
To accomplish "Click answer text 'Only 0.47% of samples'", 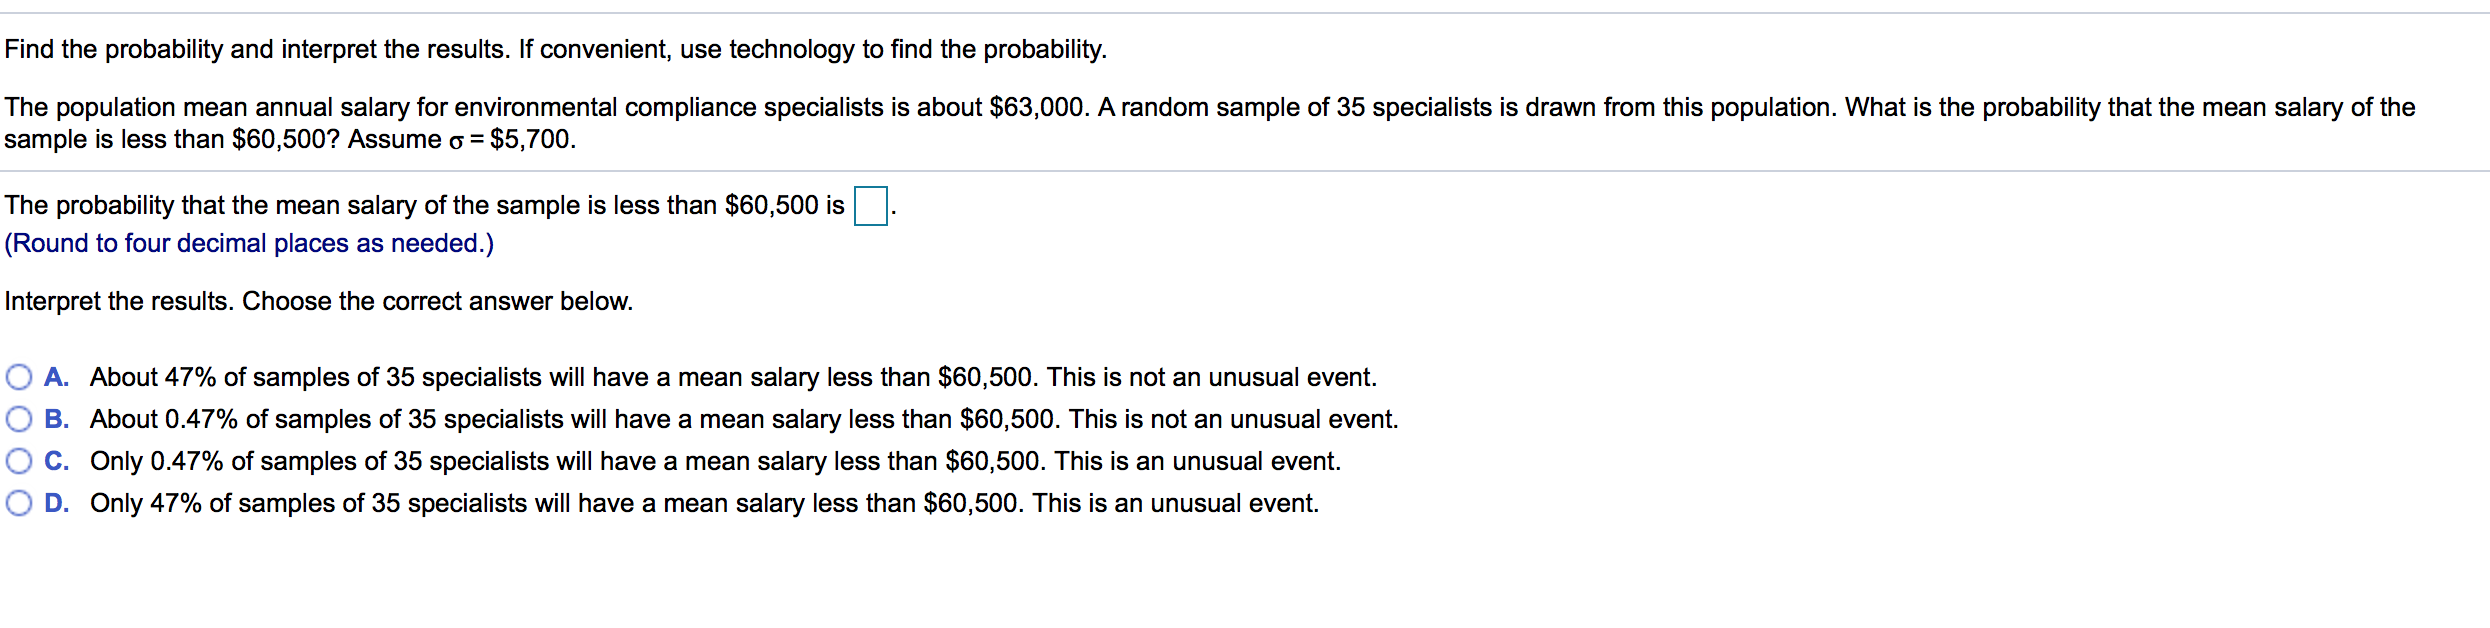I will [715, 461].
